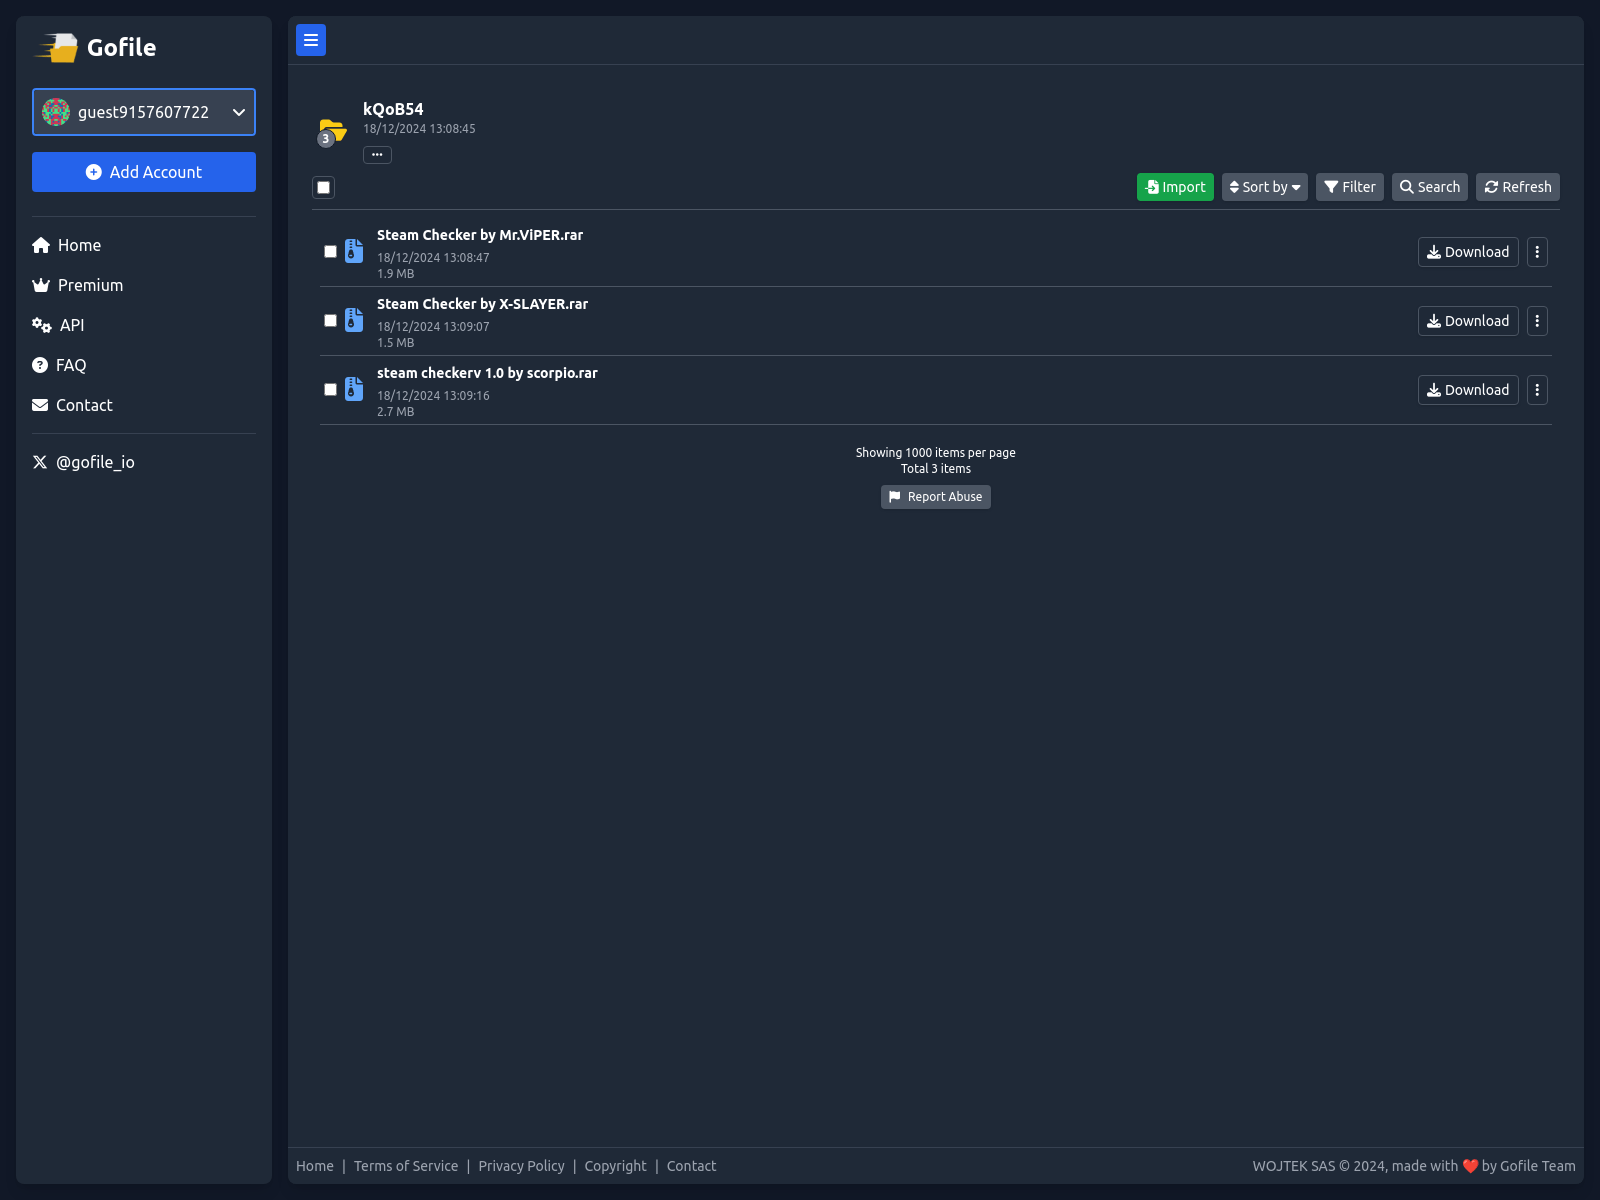Screen dimensions: 1600x1200
Task: Open API section in sidebar
Action: [58, 325]
